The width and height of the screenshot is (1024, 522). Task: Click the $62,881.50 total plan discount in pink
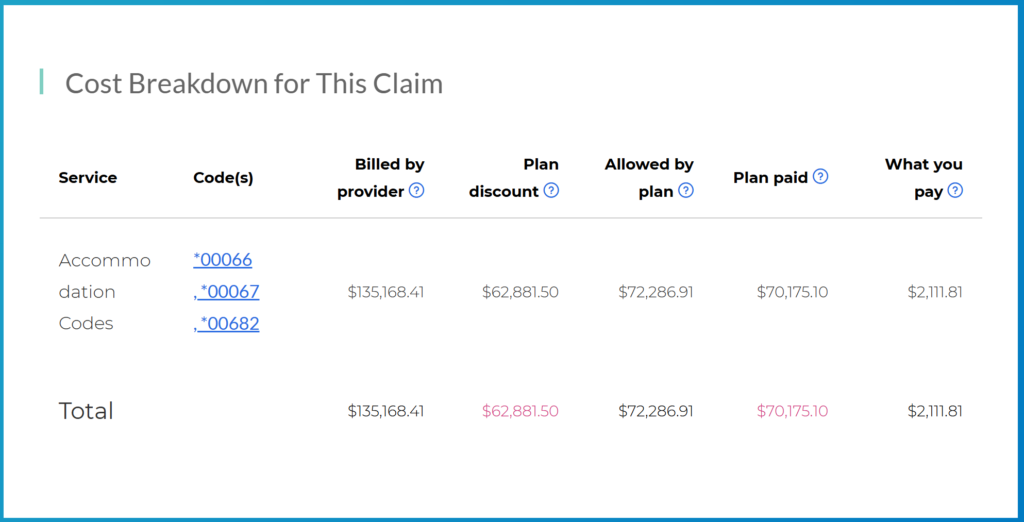coord(520,411)
